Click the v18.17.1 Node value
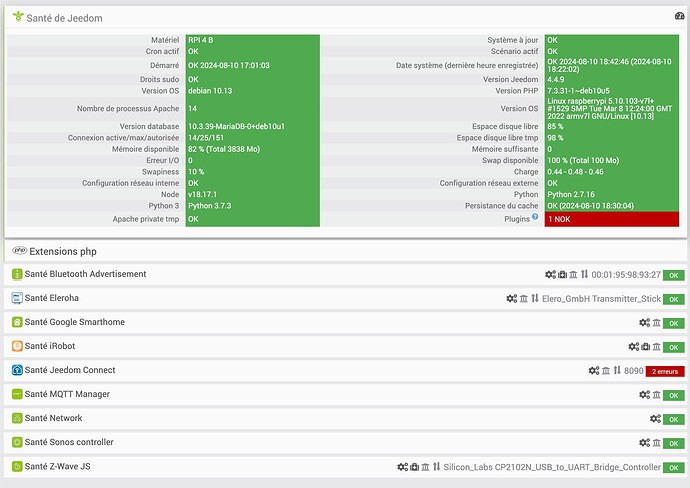The height and width of the screenshot is (488, 690). click(202, 194)
